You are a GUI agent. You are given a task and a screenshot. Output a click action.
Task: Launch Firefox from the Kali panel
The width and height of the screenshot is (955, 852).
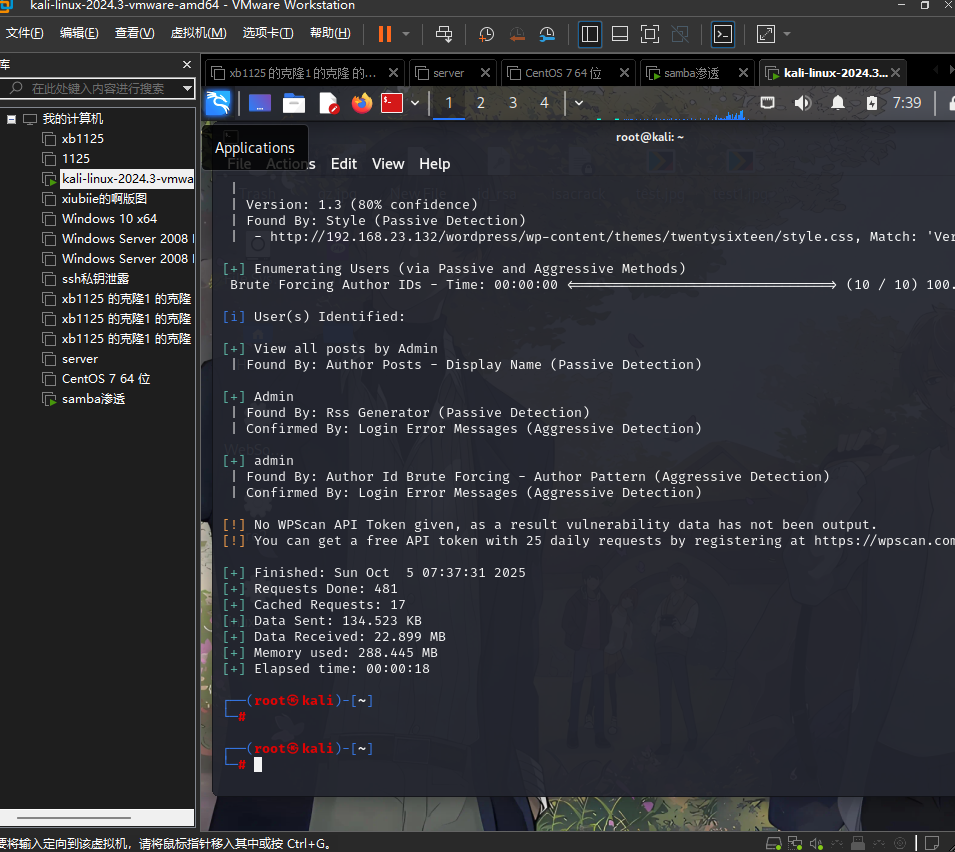361,103
